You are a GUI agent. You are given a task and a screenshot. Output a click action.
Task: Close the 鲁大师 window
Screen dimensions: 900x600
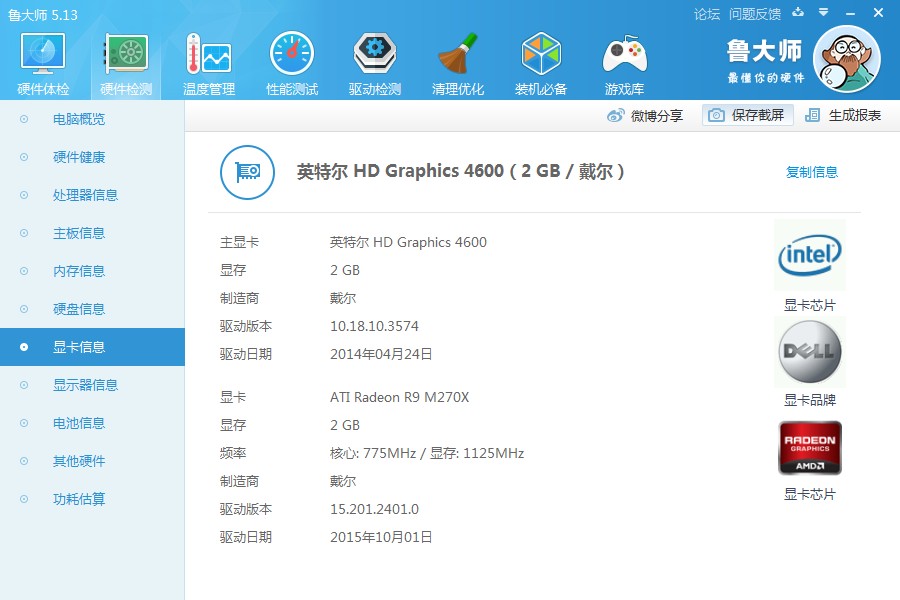point(878,13)
